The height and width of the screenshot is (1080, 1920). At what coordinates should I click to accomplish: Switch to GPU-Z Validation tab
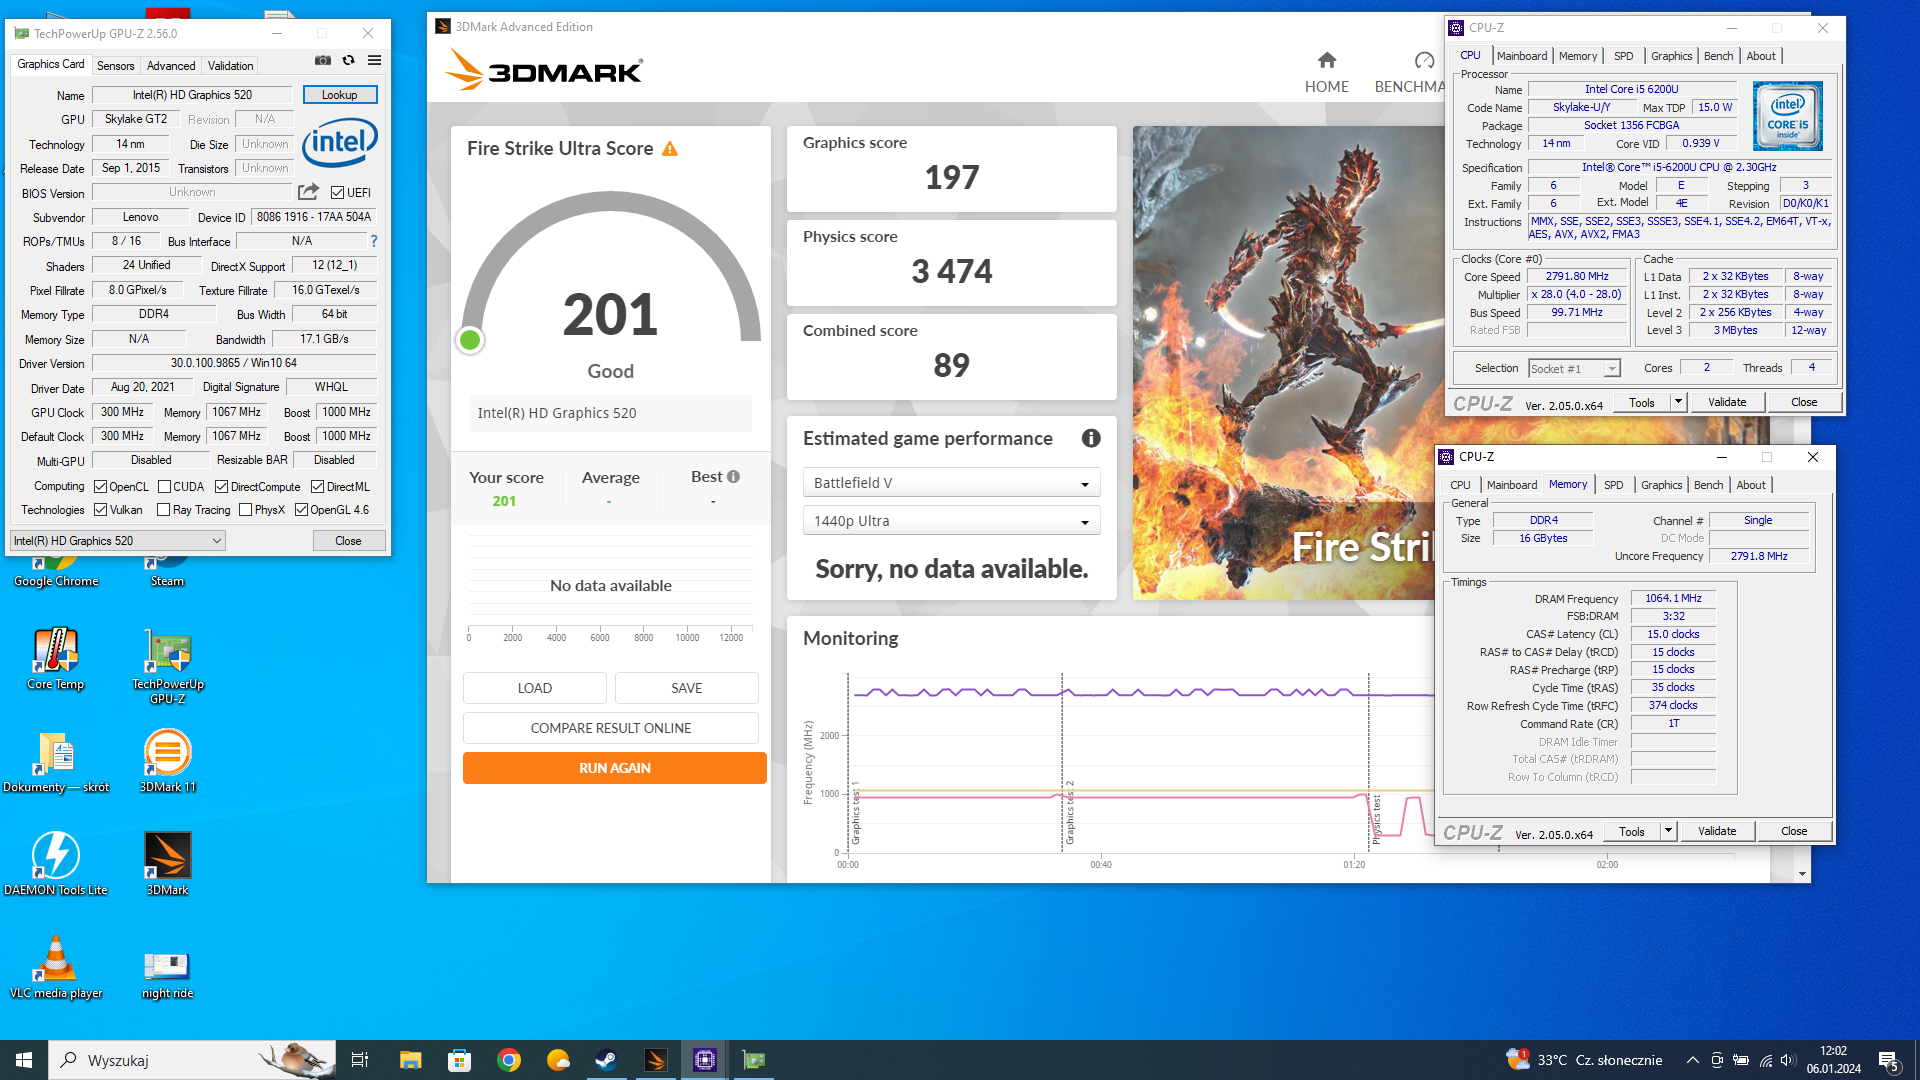coord(230,66)
